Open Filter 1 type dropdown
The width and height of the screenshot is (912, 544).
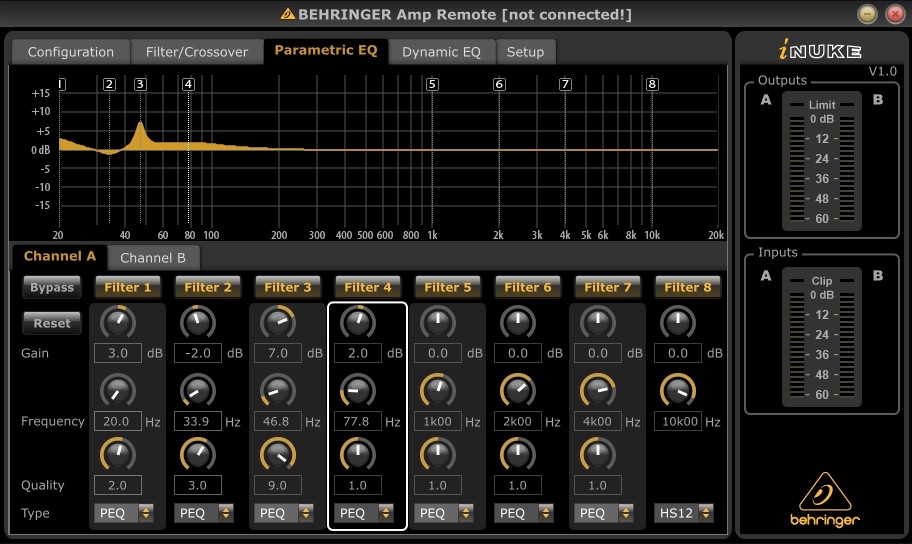(124, 513)
